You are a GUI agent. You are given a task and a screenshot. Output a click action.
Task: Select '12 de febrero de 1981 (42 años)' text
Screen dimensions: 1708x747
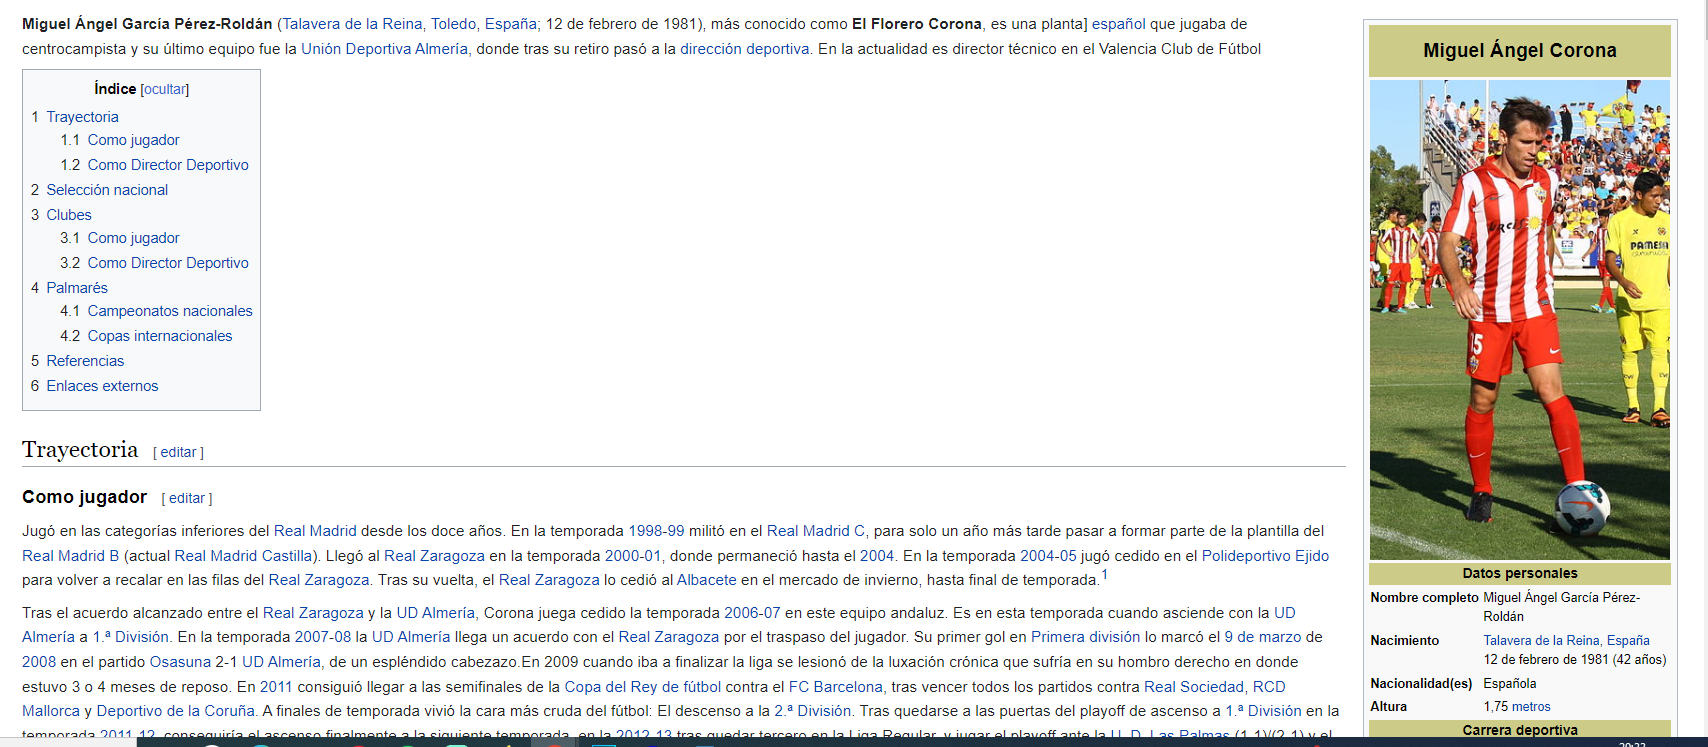coord(1574,660)
